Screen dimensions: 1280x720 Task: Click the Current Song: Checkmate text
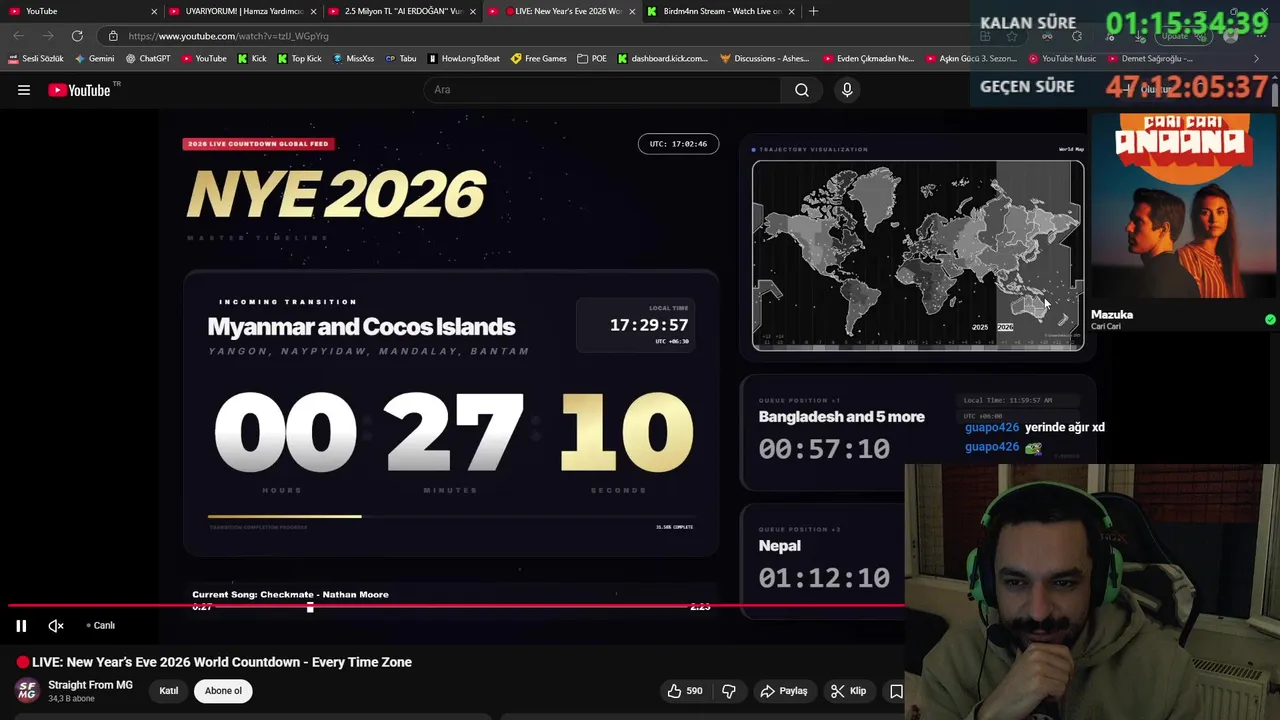pos(290,595)
